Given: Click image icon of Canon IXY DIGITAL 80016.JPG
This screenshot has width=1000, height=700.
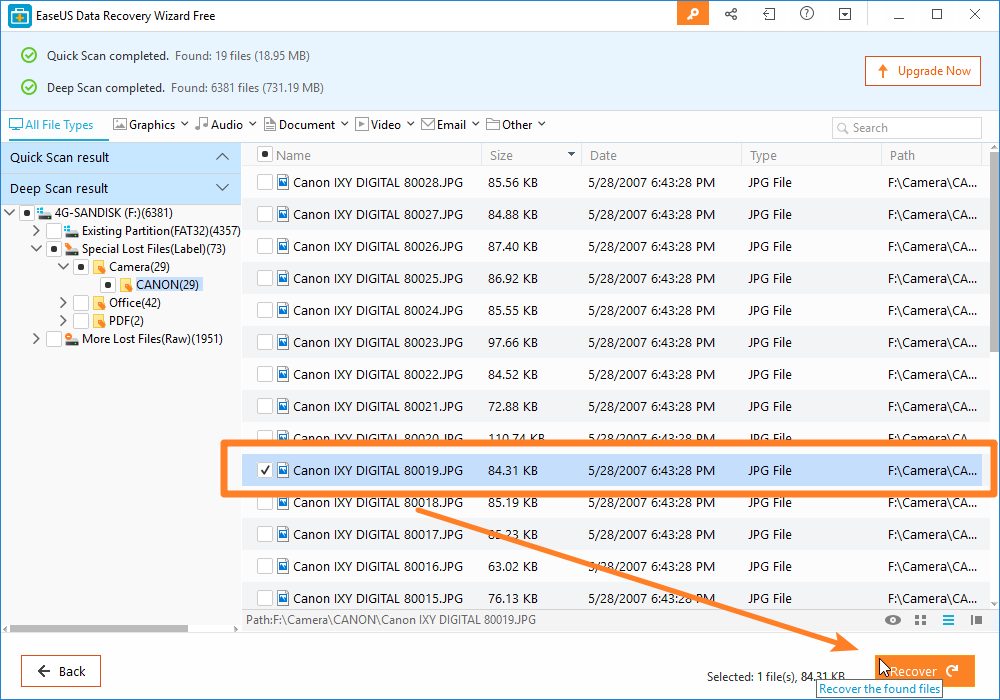Looking at the screenshot, I should point(283,566).
